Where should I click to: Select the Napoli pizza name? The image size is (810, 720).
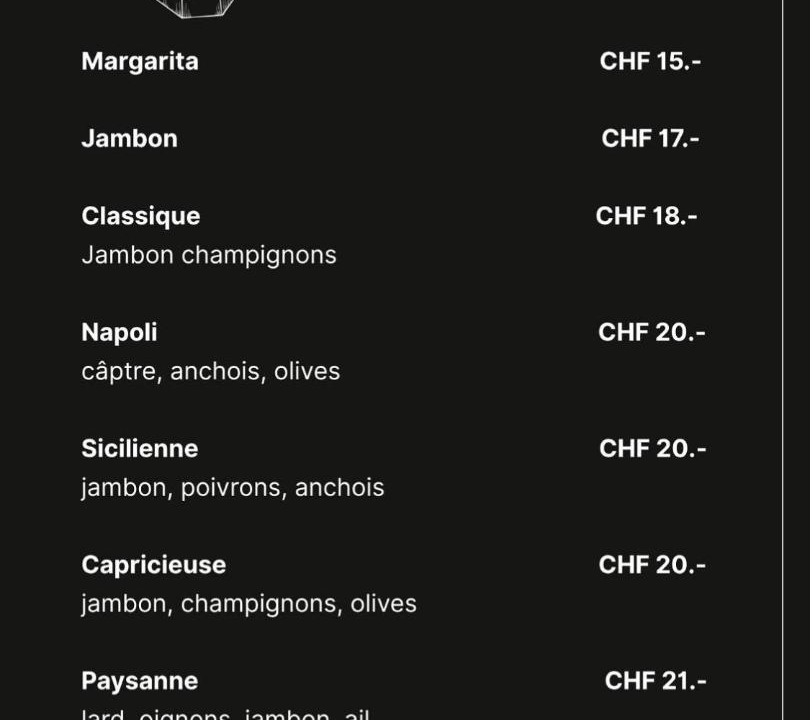click(119, 333)
